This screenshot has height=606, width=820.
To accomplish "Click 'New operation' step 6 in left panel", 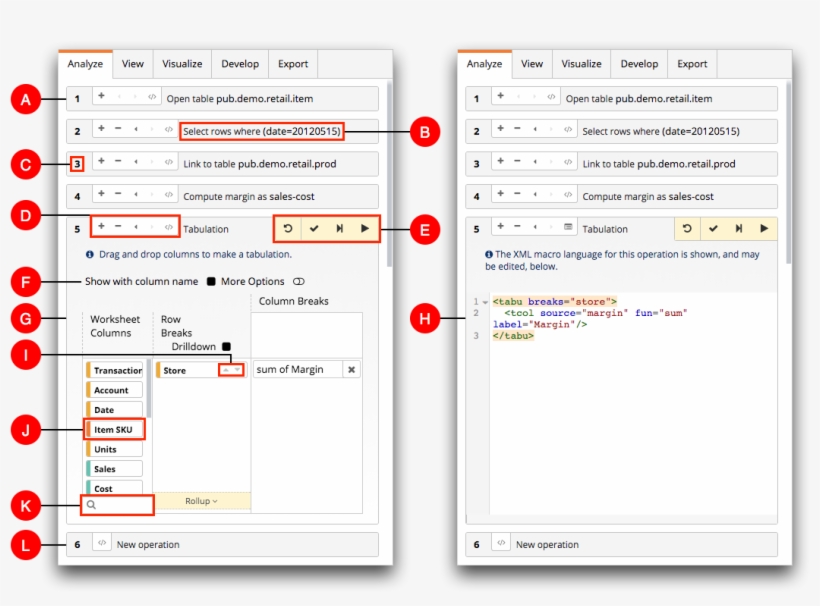I will point(148,545).
